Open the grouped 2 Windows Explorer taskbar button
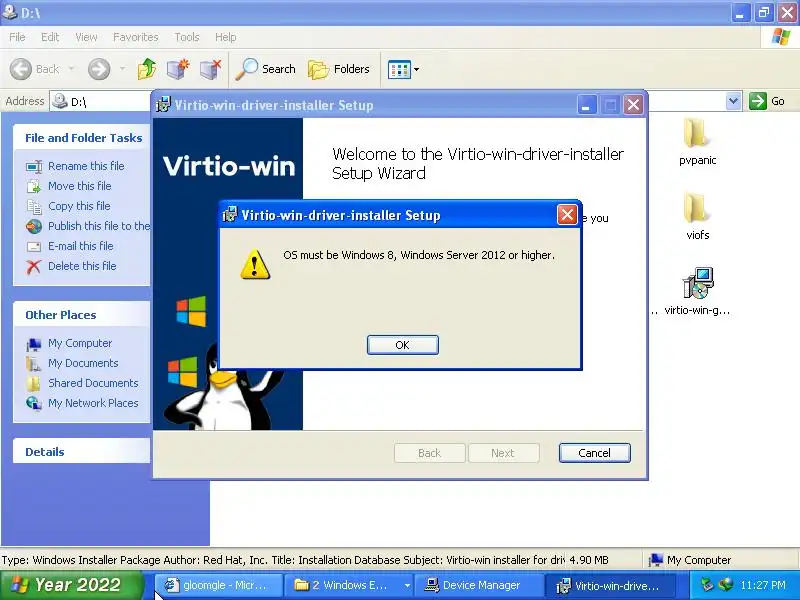The width and height of the screenshot is (800, 600). point(348,586)
